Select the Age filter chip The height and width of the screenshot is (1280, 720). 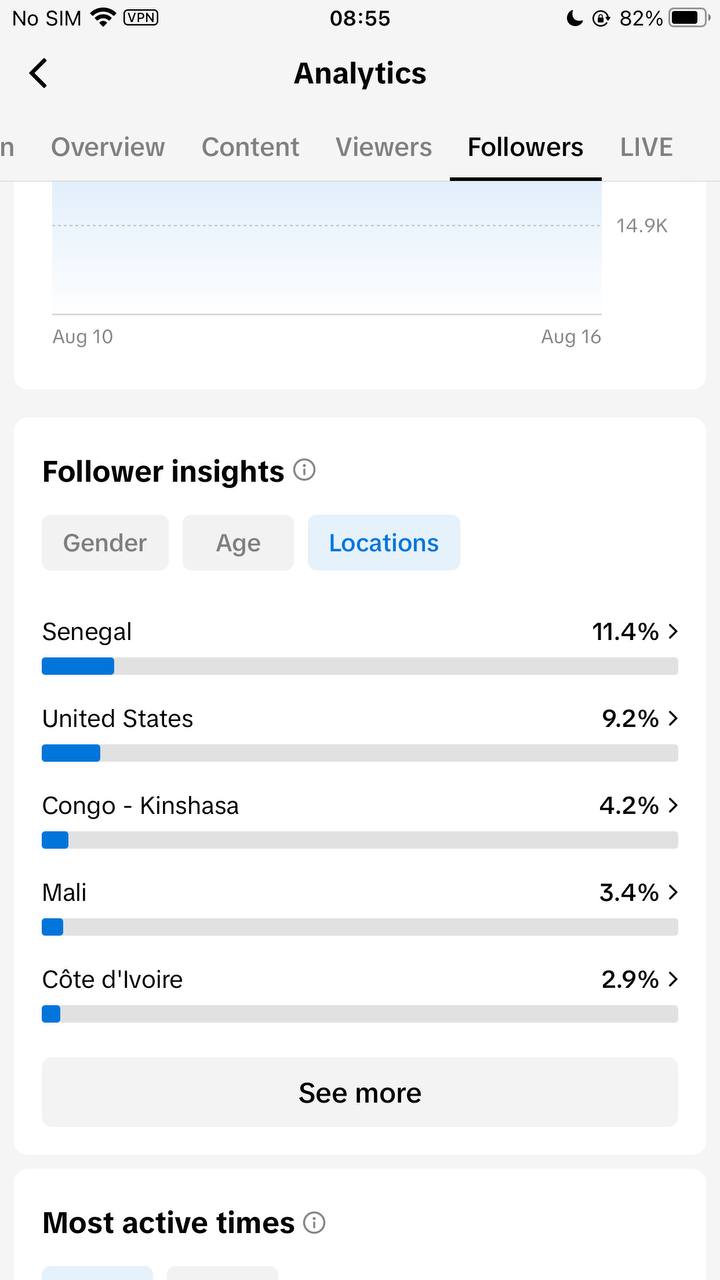click(x=238, y=543)
